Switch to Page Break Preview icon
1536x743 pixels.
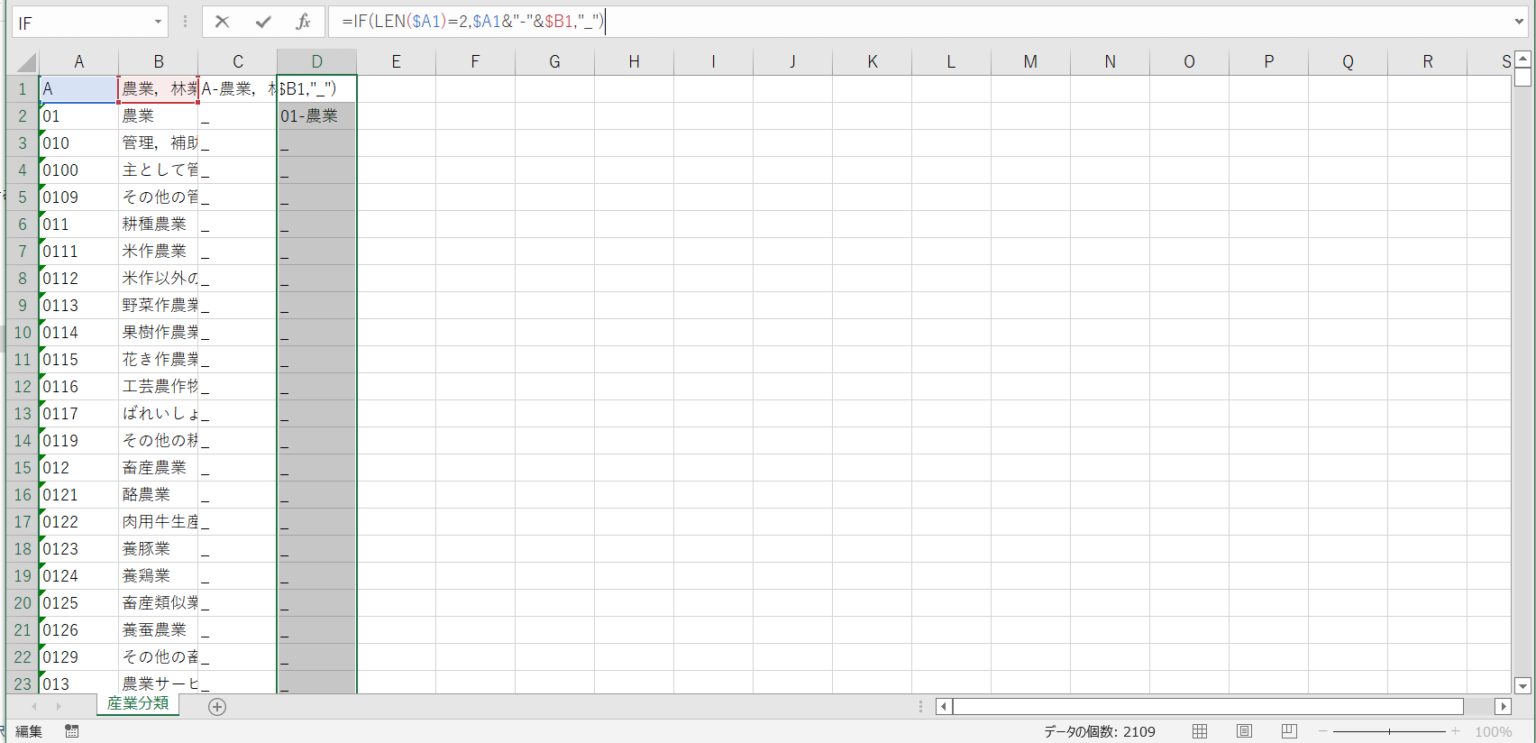pyautogui.click(x=1290, y=732)
